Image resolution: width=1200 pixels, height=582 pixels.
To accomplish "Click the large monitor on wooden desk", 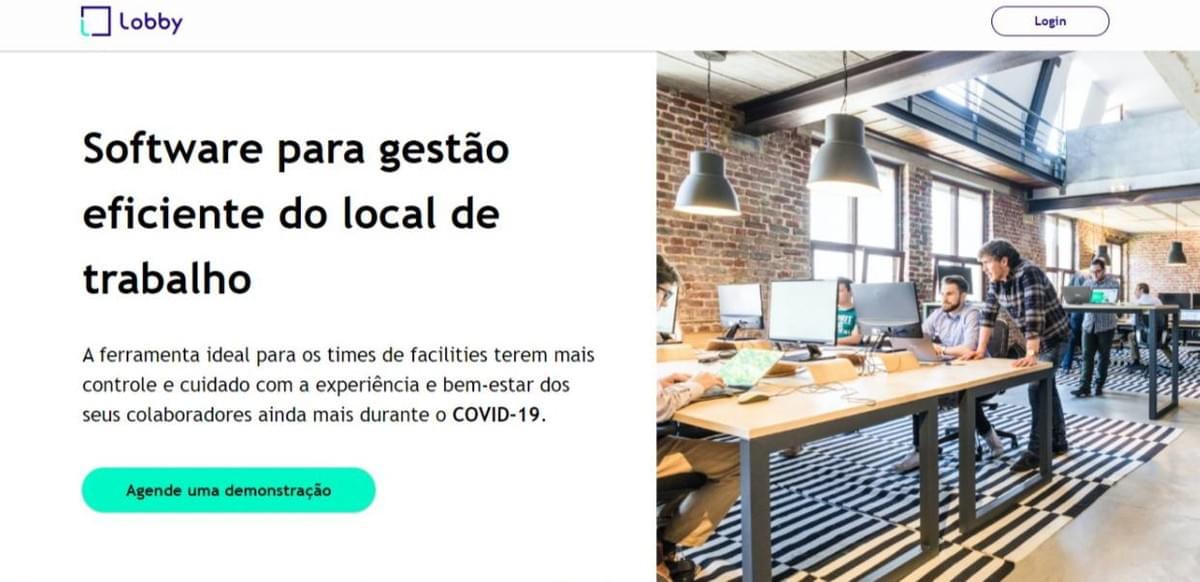I will coord(802,313).
